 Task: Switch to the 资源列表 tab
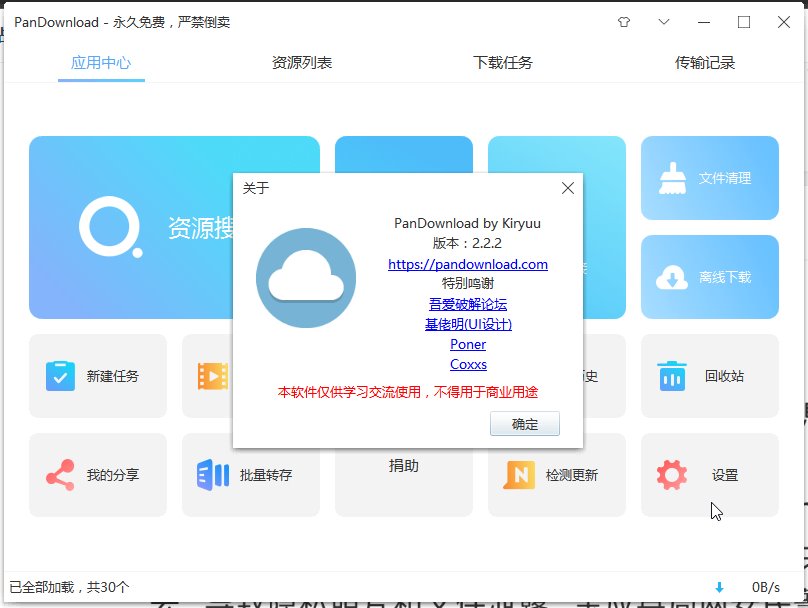302,63
